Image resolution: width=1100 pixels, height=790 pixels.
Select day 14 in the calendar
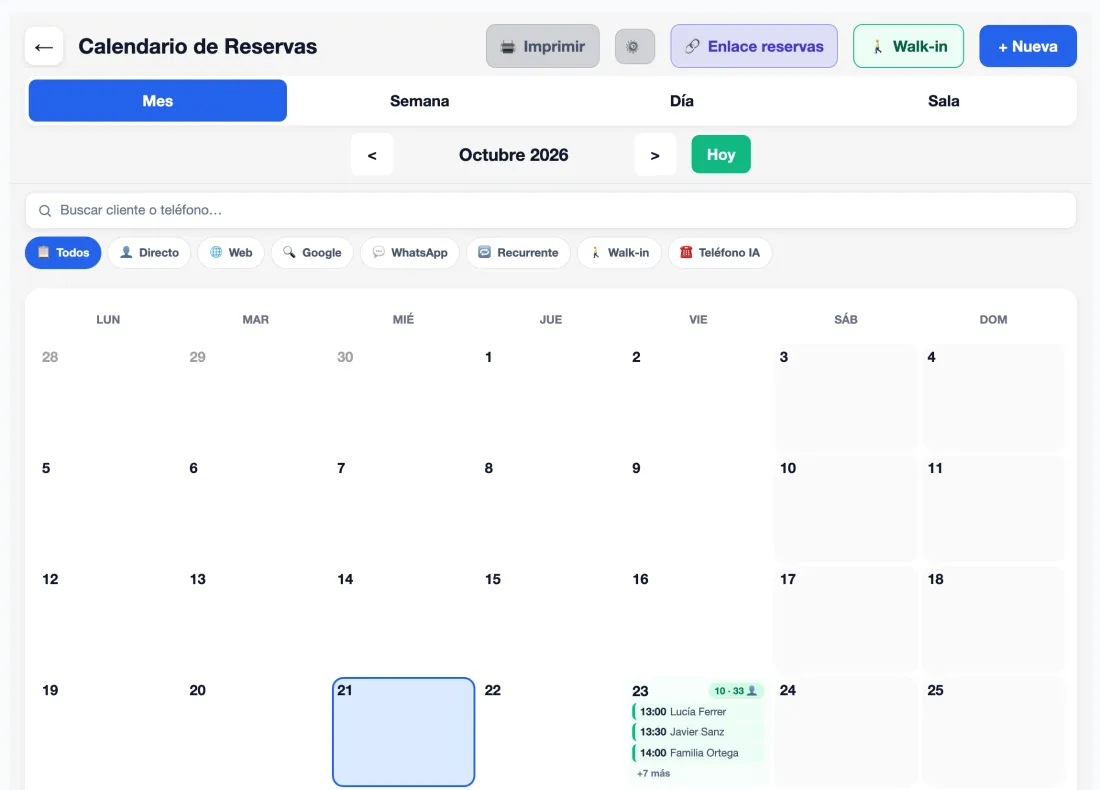403,619
